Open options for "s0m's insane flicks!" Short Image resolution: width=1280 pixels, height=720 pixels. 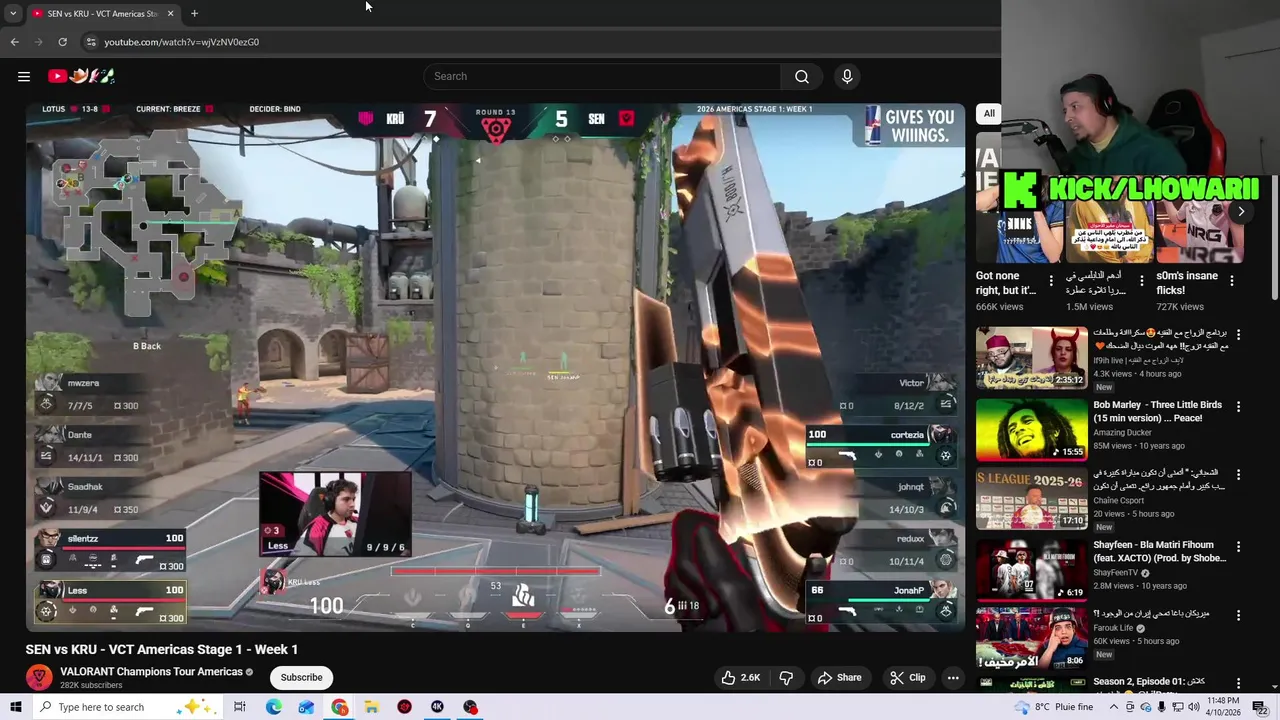click(1232, 281)
